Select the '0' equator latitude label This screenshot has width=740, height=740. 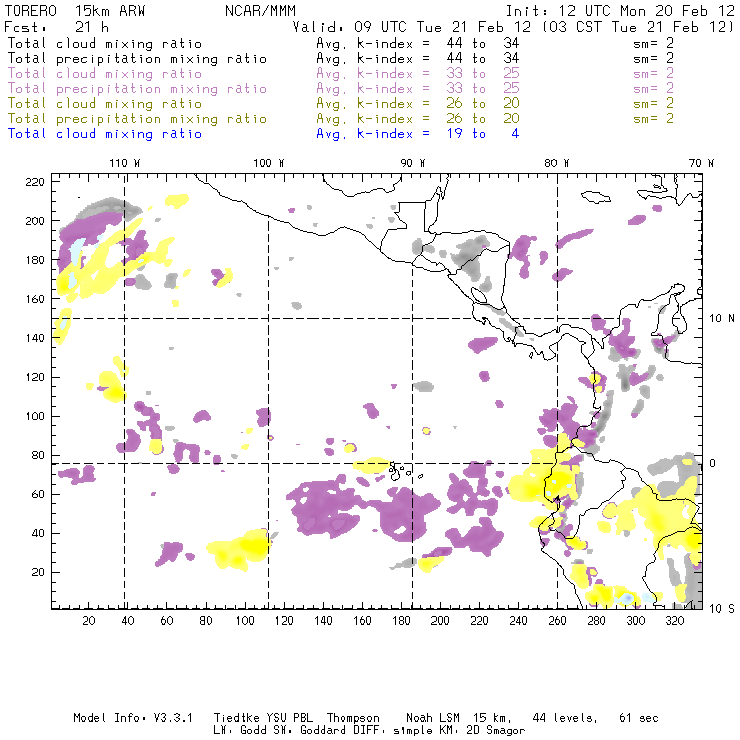713,463
